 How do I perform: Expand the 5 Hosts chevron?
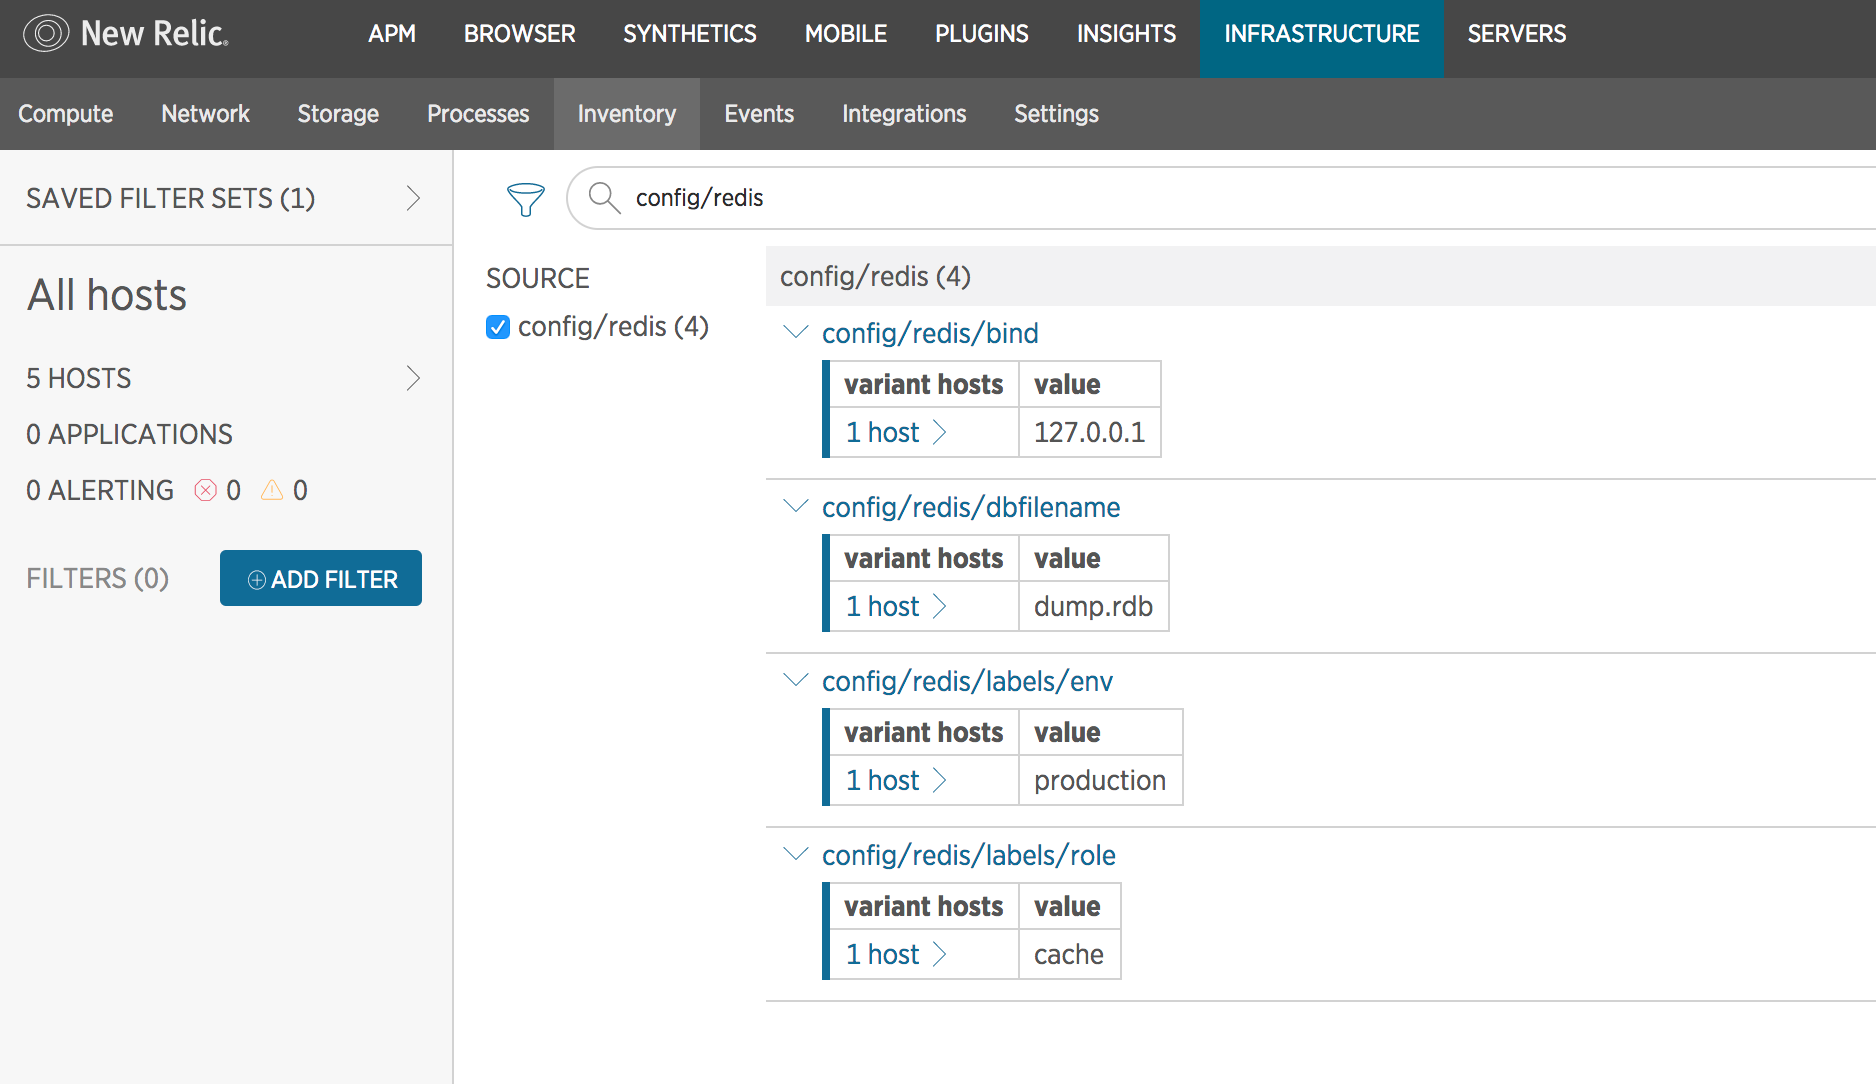413,378
